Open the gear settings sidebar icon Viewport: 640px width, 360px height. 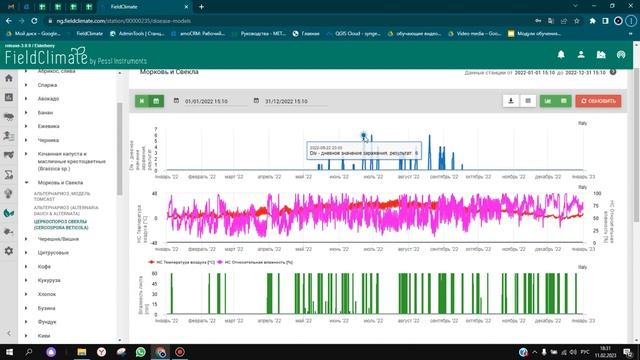pos(9,251)
